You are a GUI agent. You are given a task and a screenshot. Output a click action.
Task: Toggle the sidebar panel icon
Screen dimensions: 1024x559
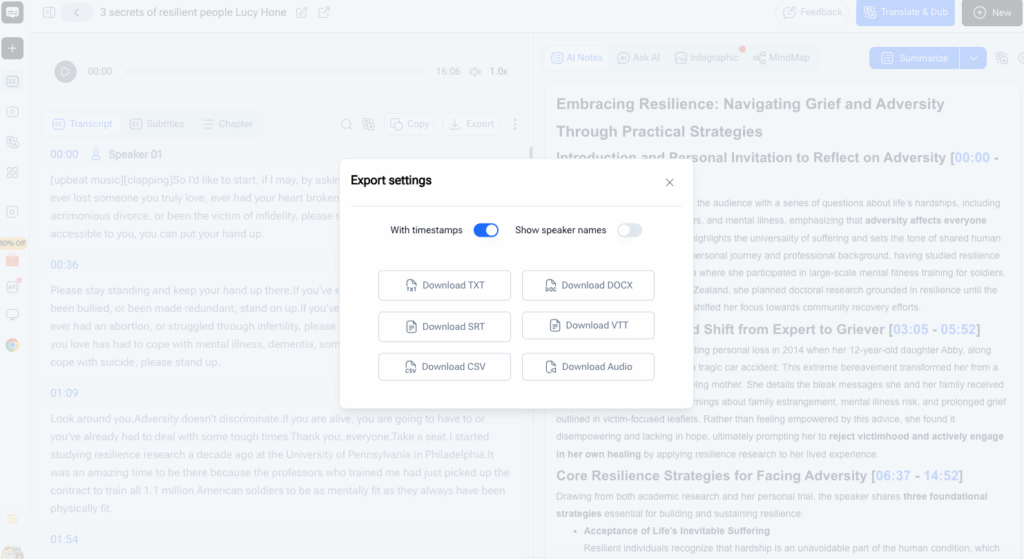point(49,12)
